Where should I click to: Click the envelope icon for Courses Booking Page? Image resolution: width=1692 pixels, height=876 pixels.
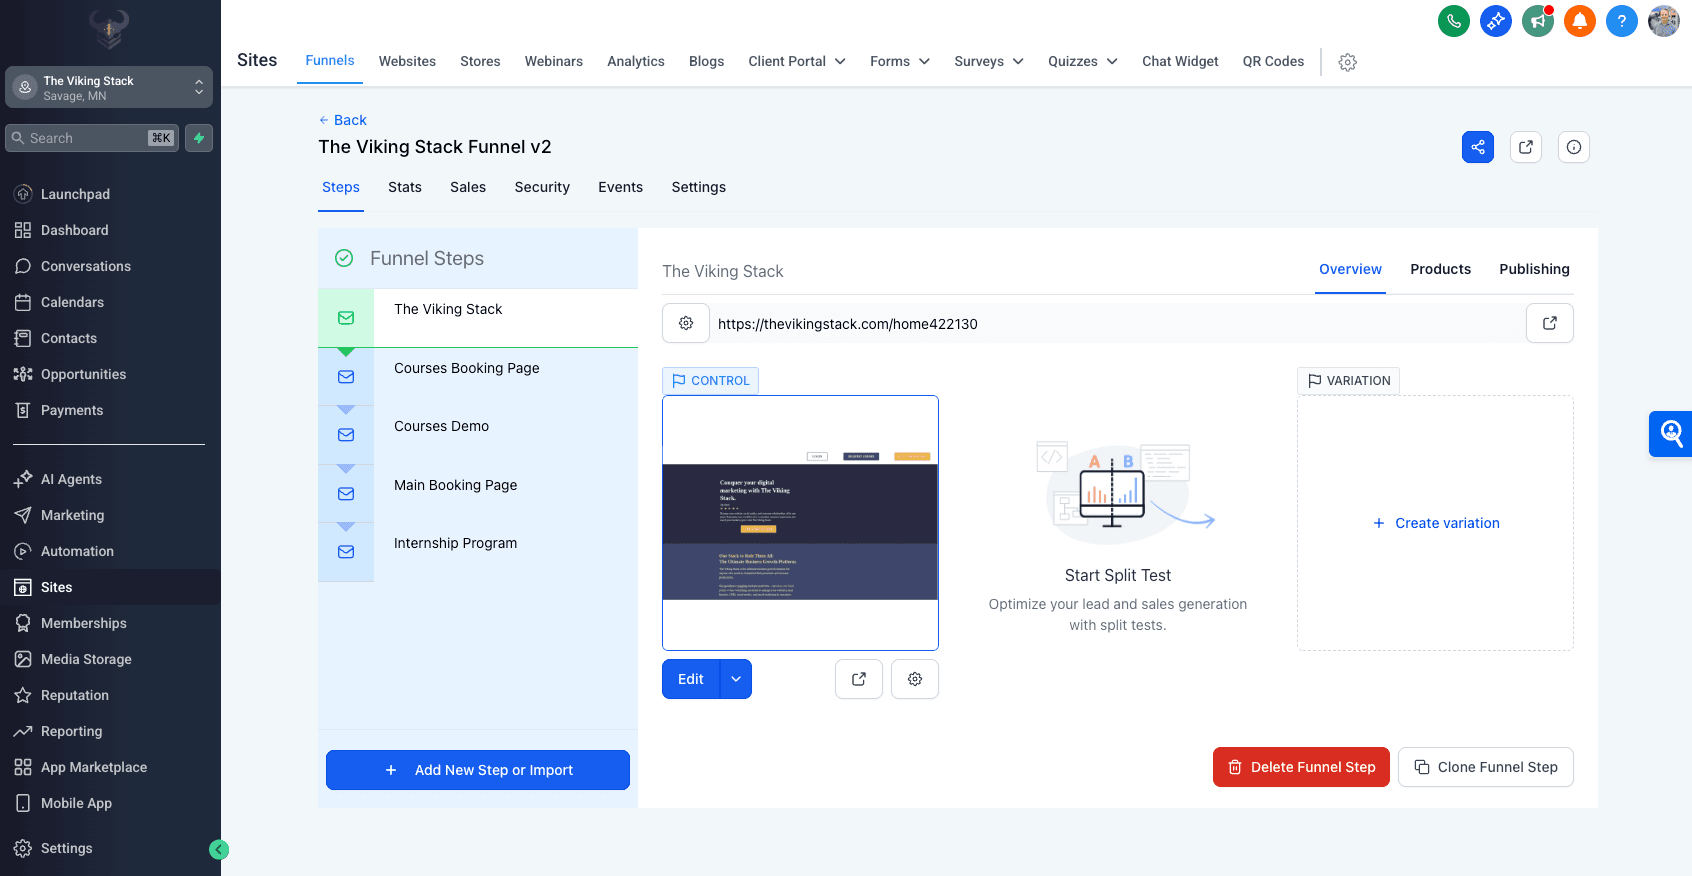(x=346, y=377)
